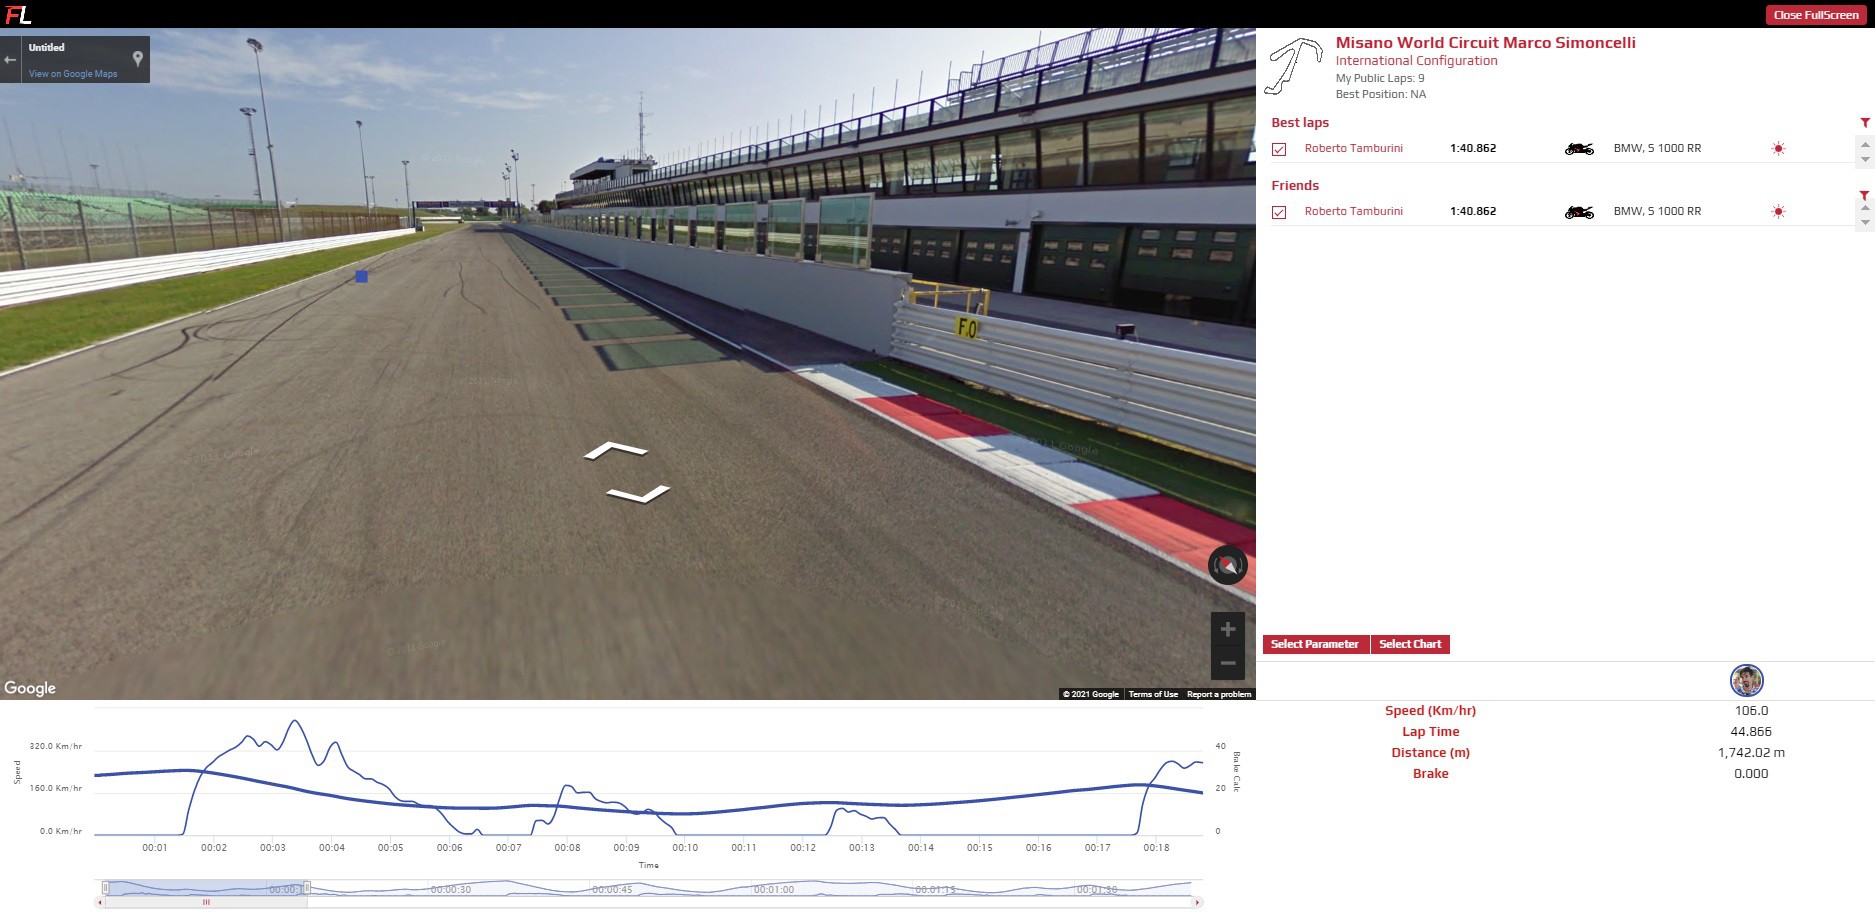Viewport: 1875px width, 917px height.
Task: Click the Best laps list up arrow
Action: (x=1865, y=144)
